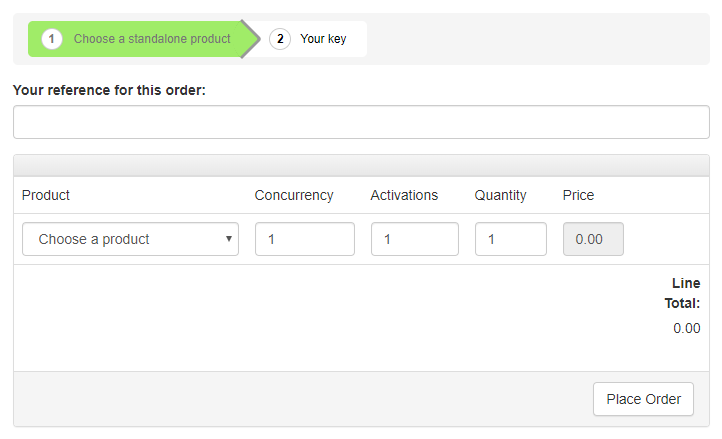
Task: Select the 'Choose a standalone product' step
Action: tap(152, 39)
